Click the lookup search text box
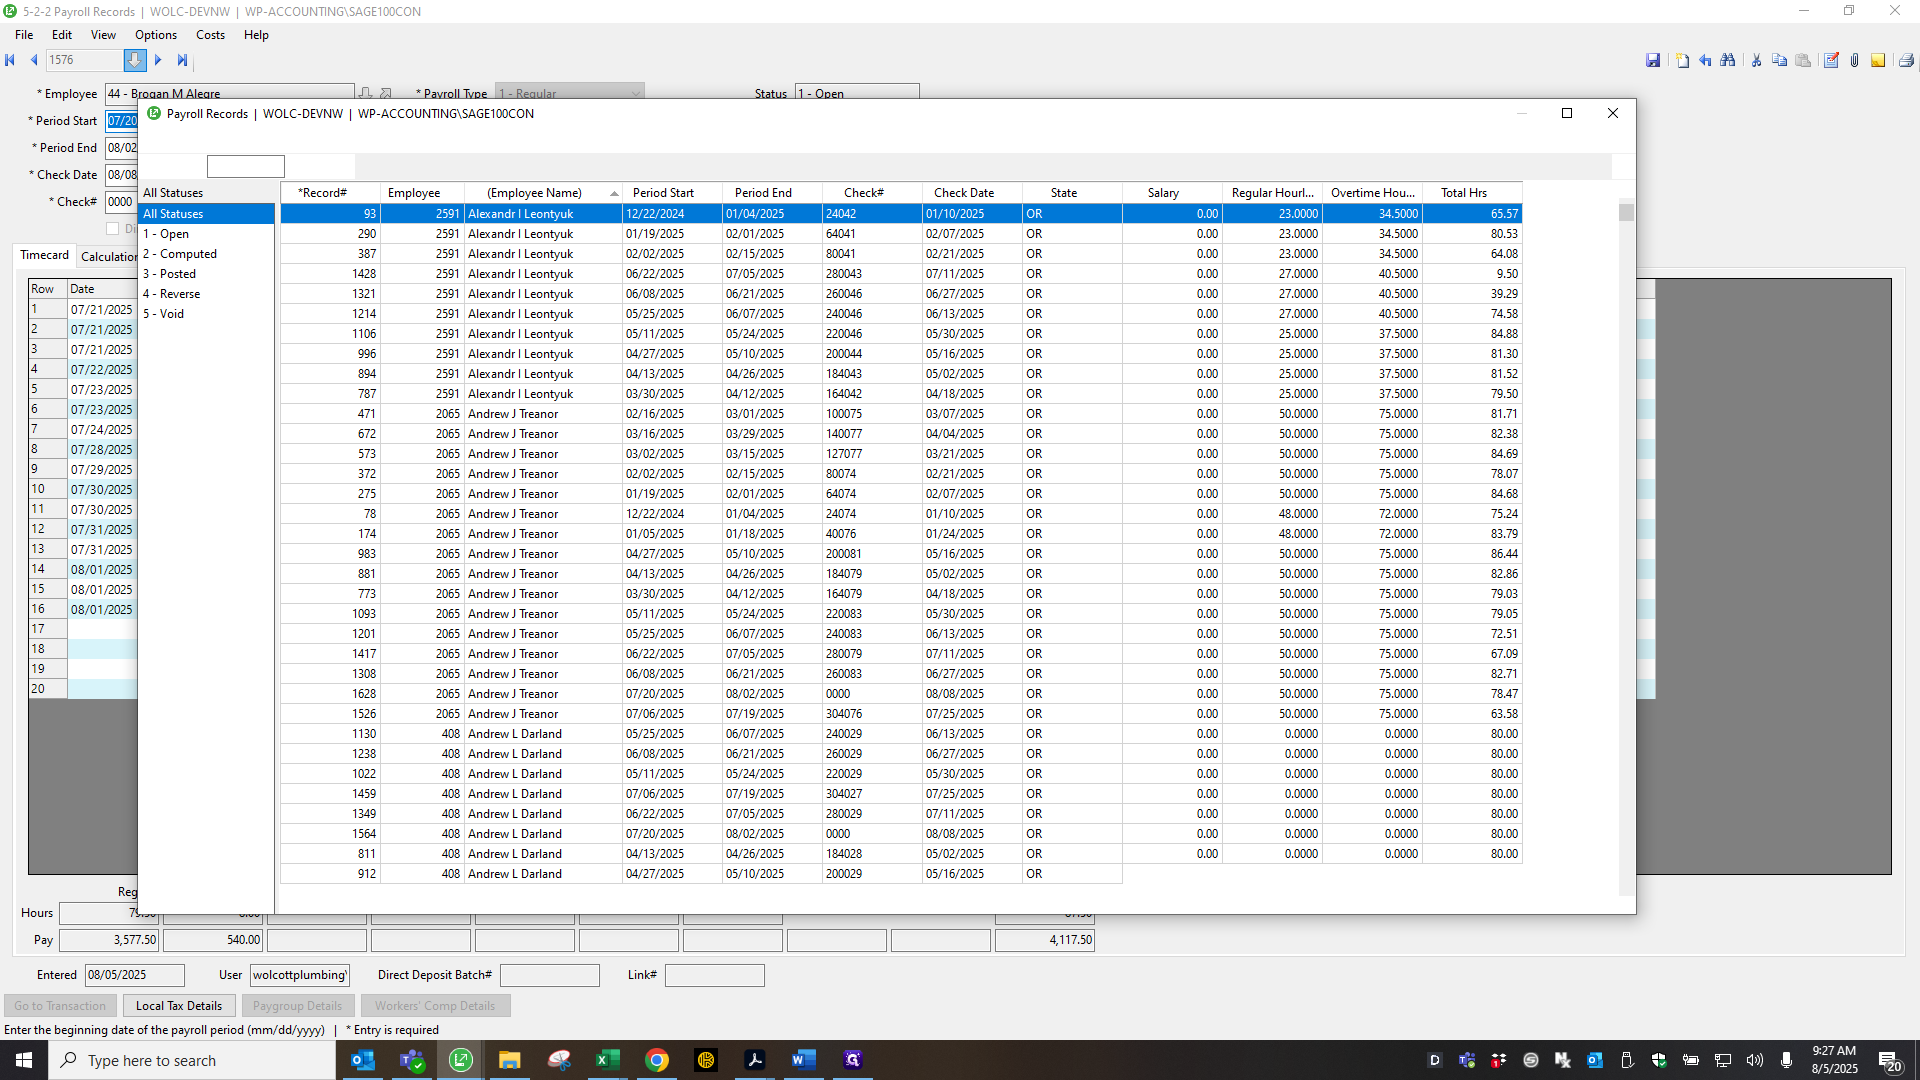The height and width of the screenshot is (1080, 1920). click(x=246, y=166)
